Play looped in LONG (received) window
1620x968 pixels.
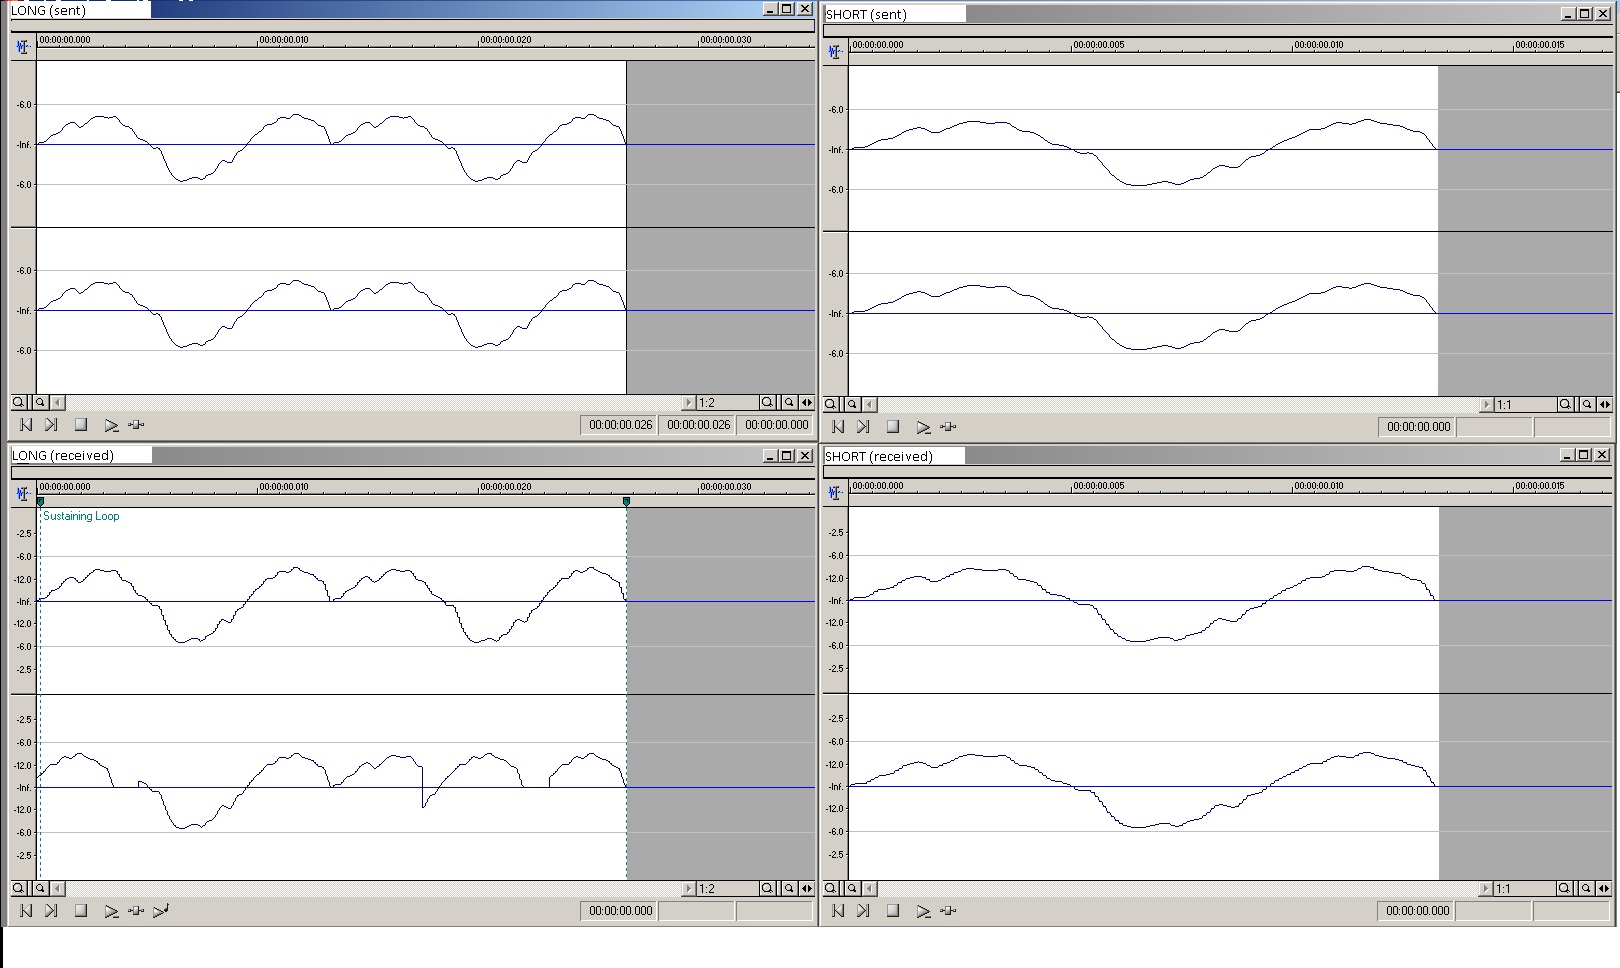pyautogui.click(x=137, y=911)
